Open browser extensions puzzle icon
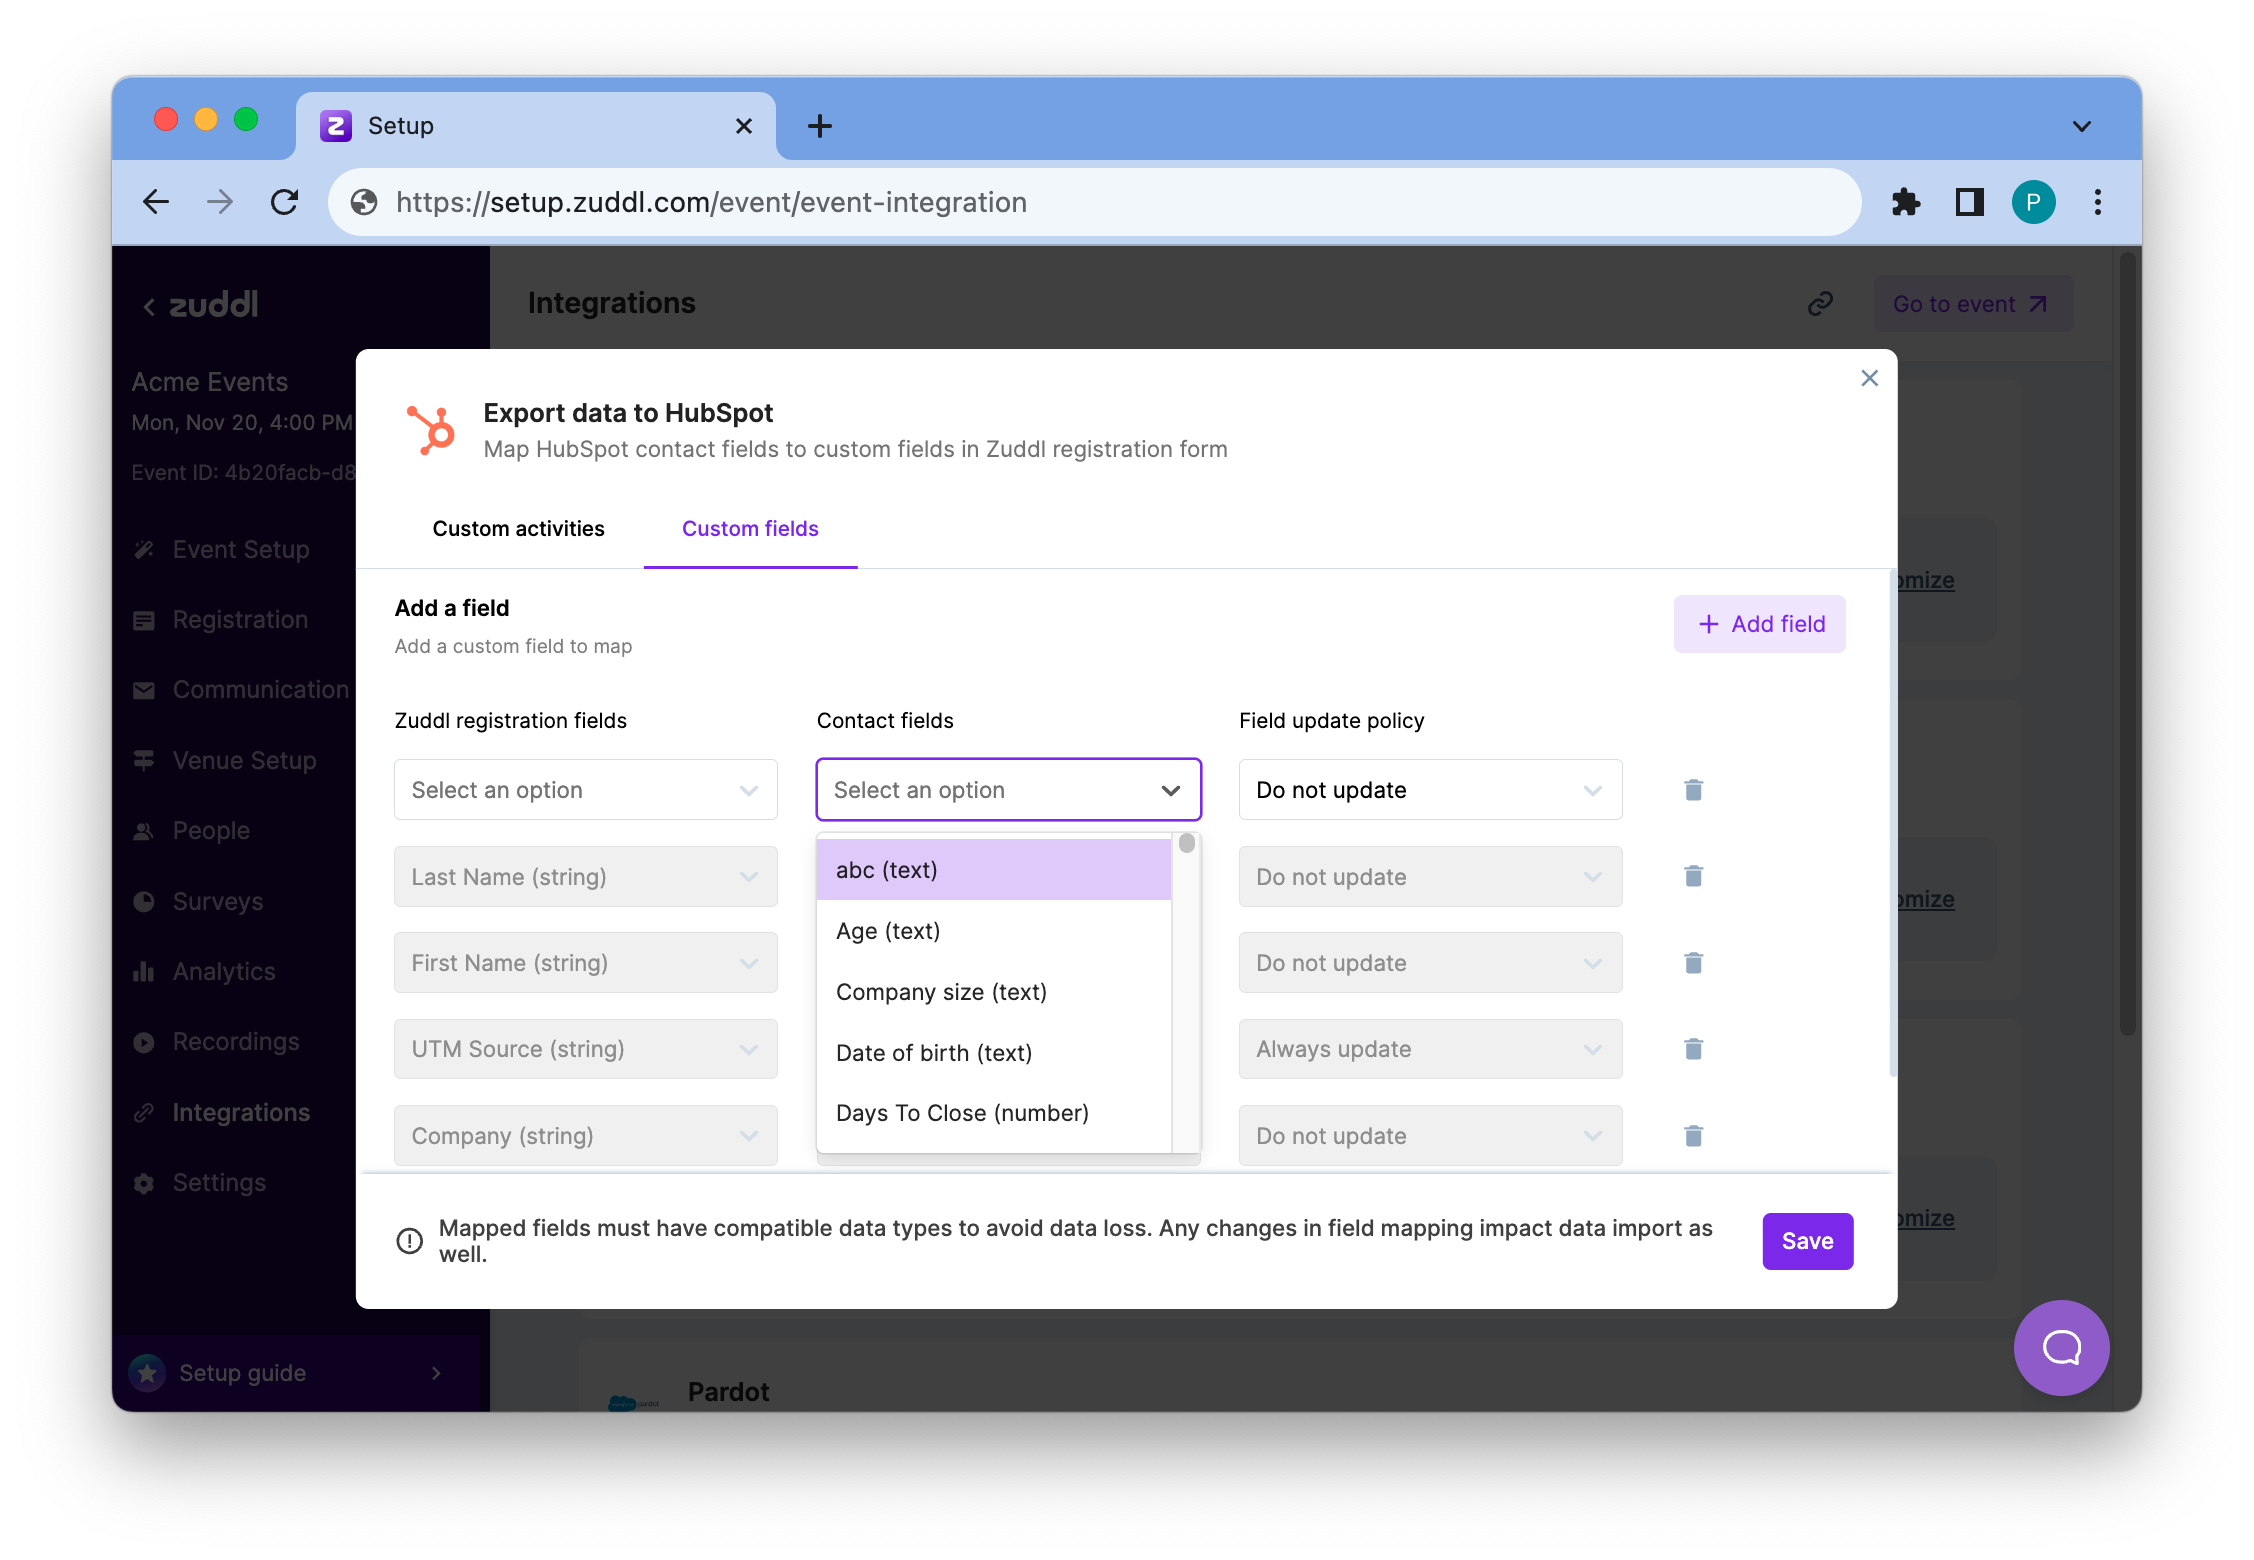Image resolution: width=2254 pixels, height=1560 pixels. 1906,203
